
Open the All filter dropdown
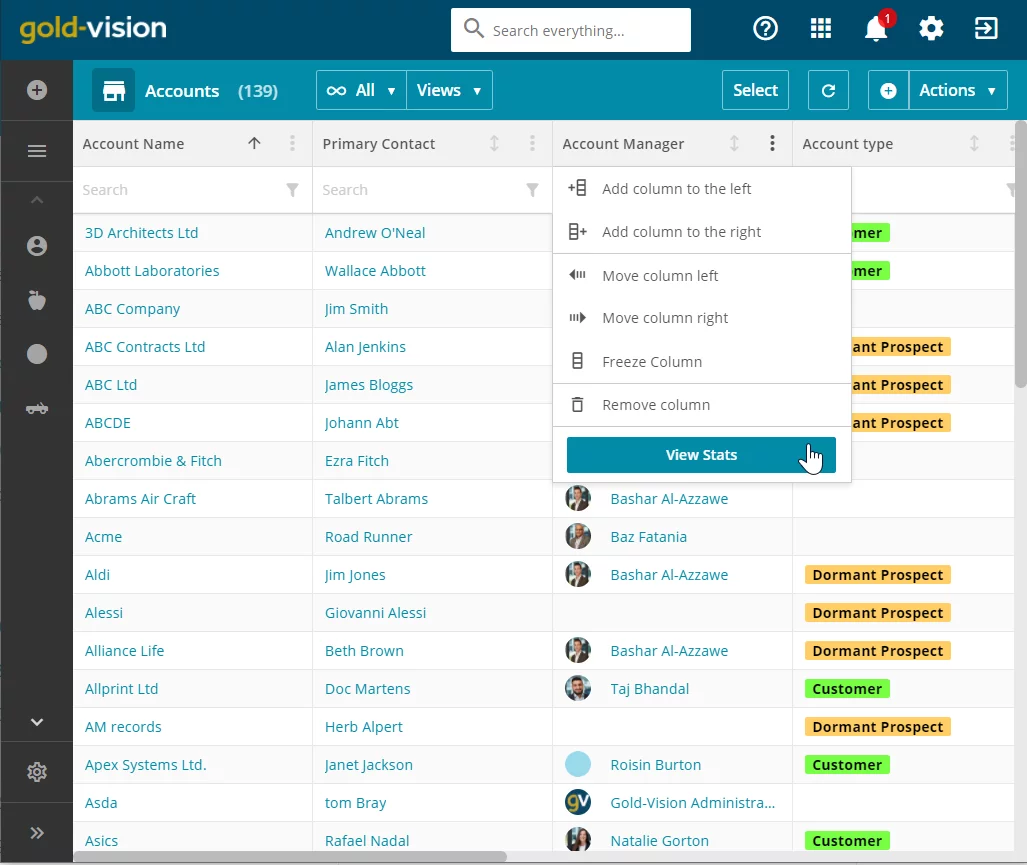[362, 90]
